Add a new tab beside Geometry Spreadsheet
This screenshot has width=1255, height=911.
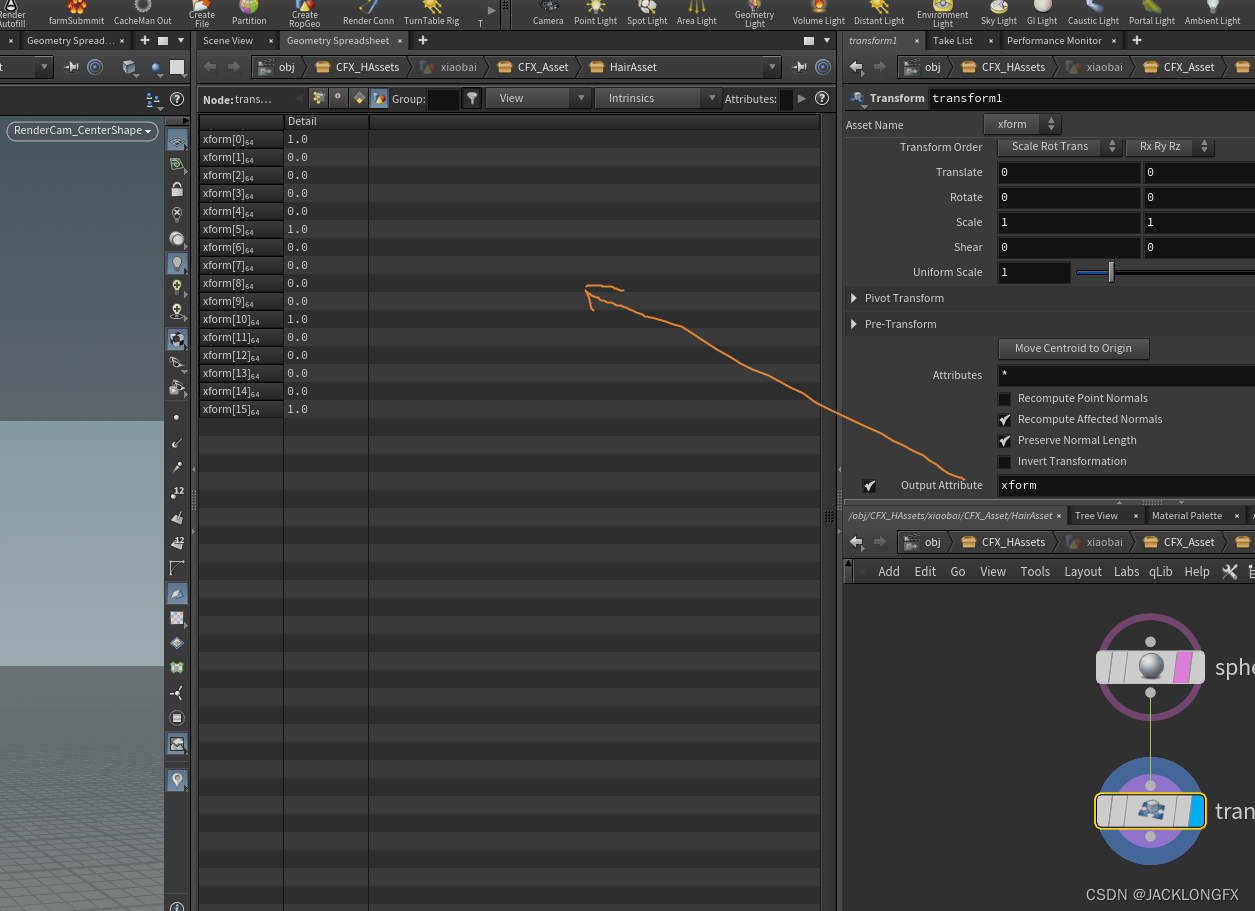tap(423, 40)
